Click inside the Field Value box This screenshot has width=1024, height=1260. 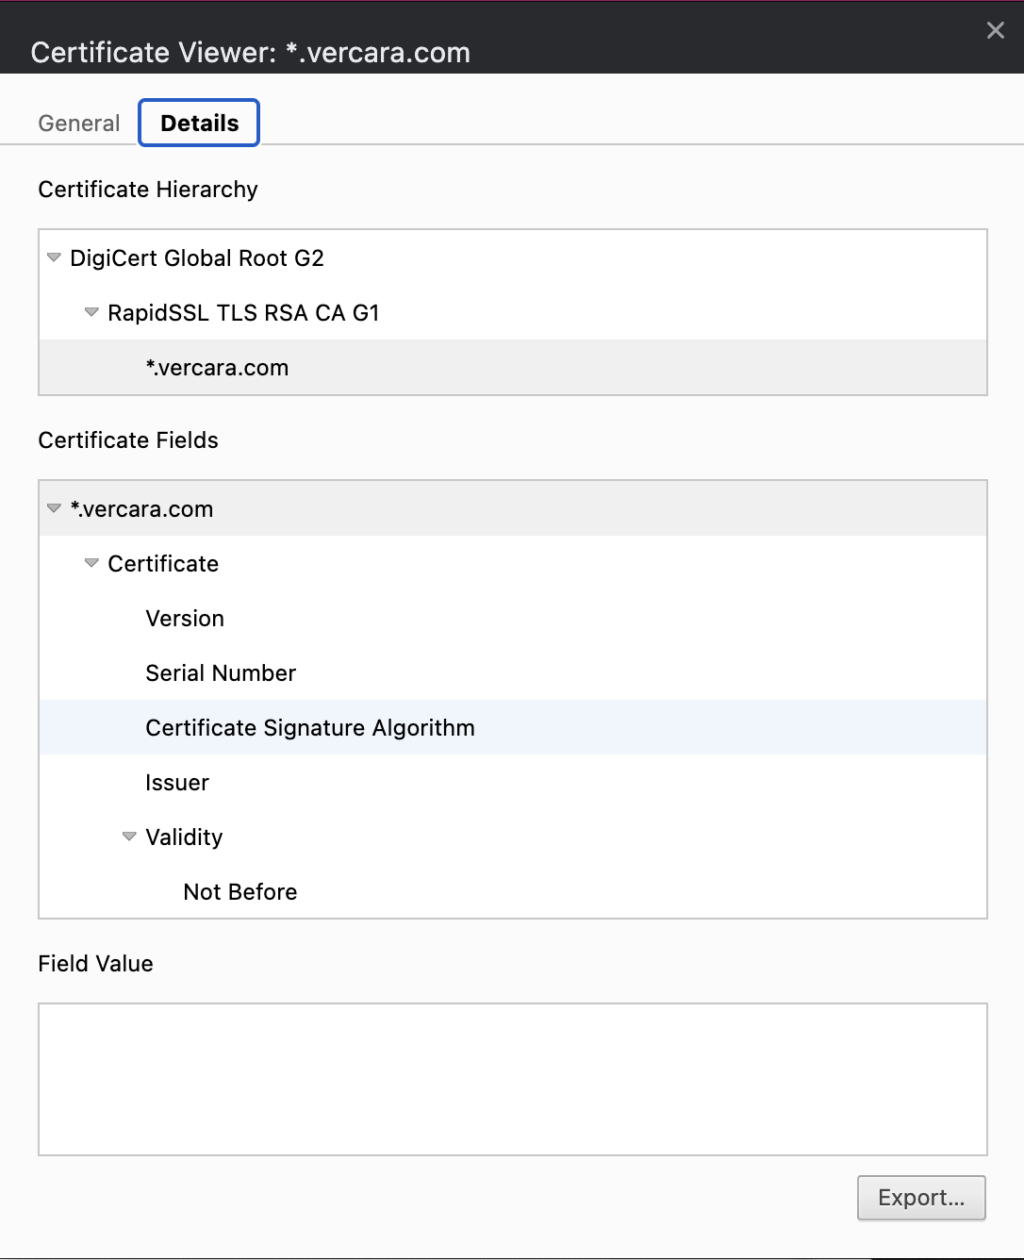512,1078
